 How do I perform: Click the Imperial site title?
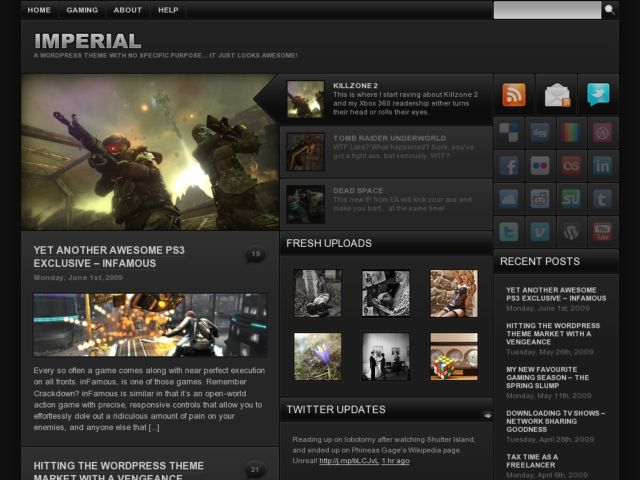pos(88,41)
